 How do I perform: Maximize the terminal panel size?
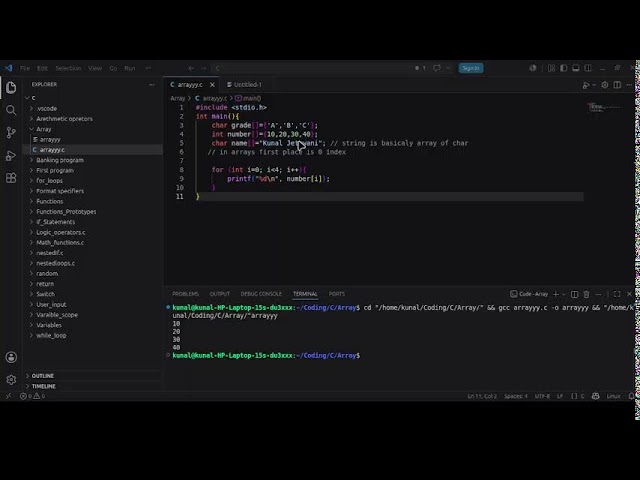617,294
